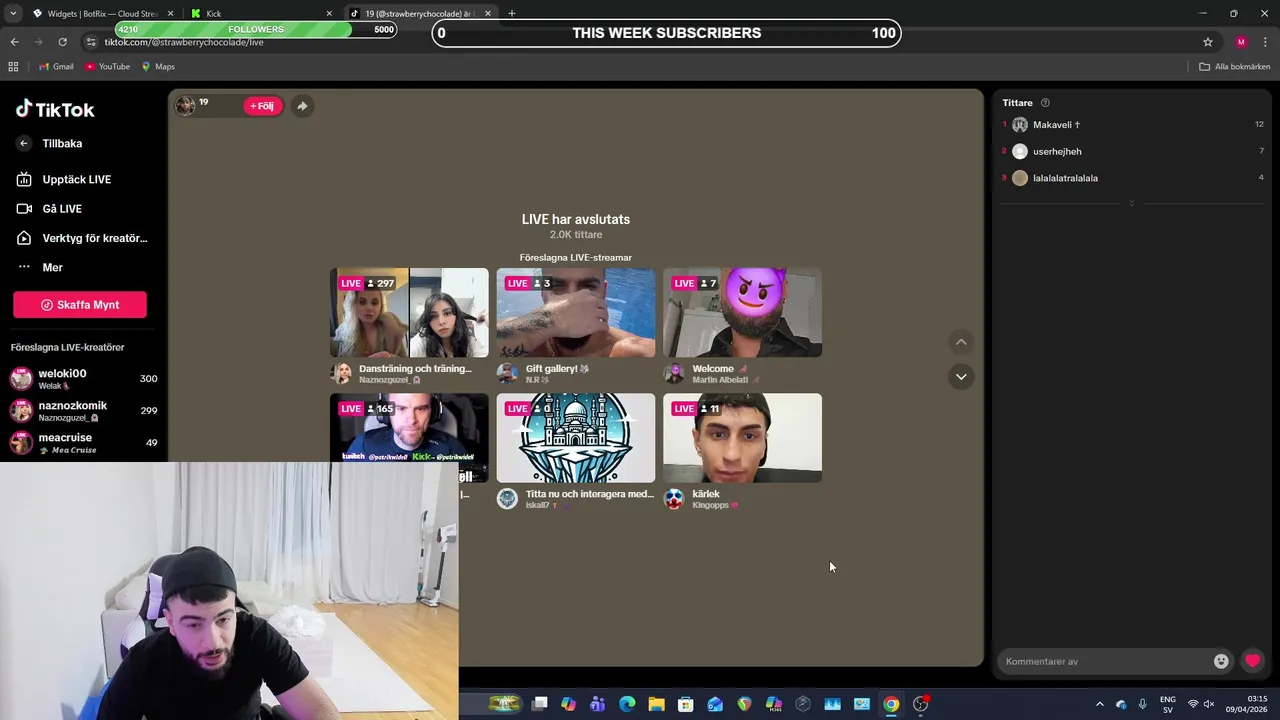Open suggested creator weloki00
Screen dimensions: 1280x720
[84, 379]
